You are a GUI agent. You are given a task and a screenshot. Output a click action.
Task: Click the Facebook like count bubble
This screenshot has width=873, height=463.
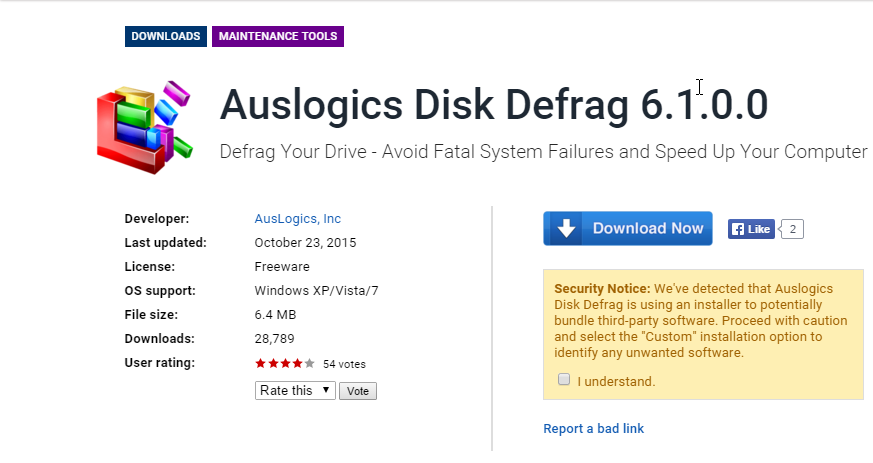(x=792, y=229)
